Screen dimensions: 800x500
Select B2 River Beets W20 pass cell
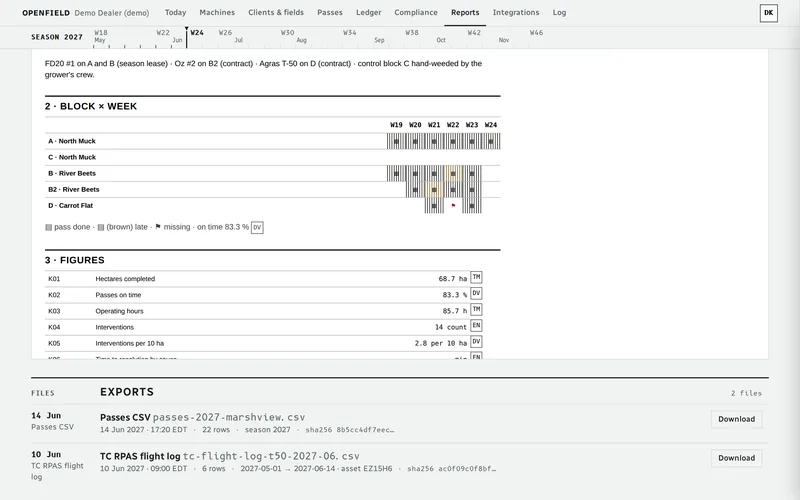415,190
